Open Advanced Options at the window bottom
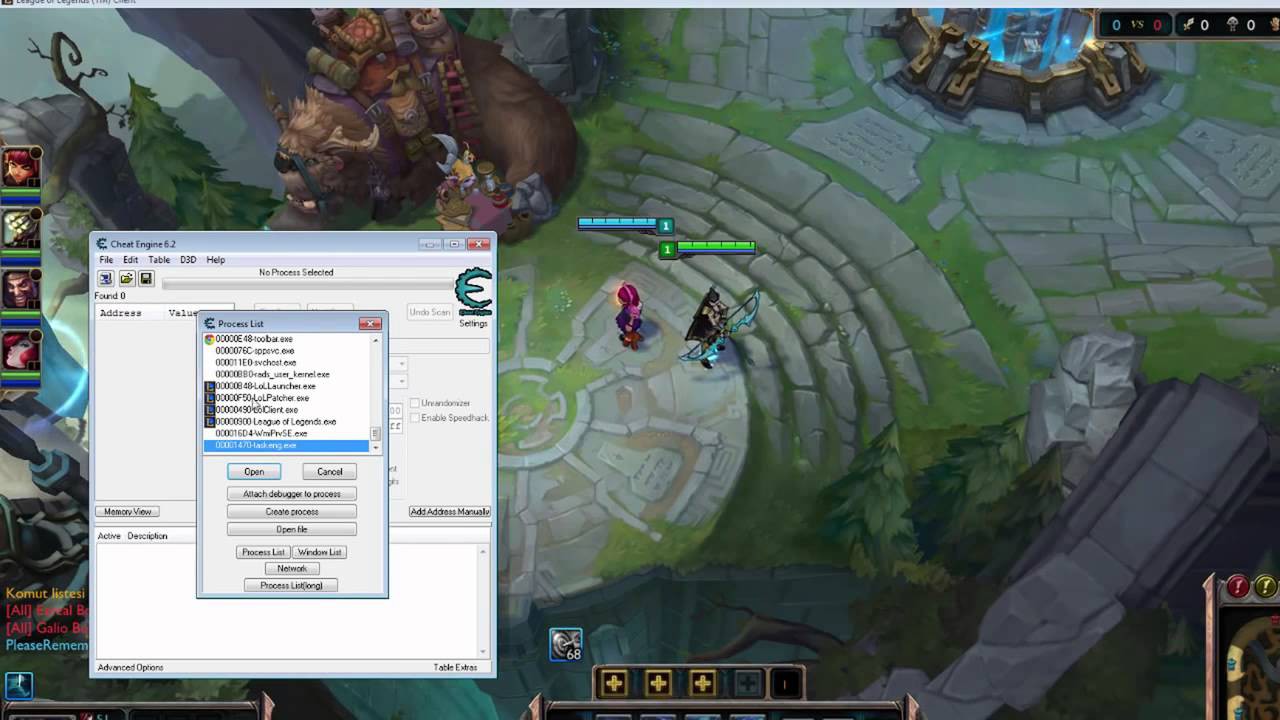Screen dimensions: 1280x720 click(130, 667)
